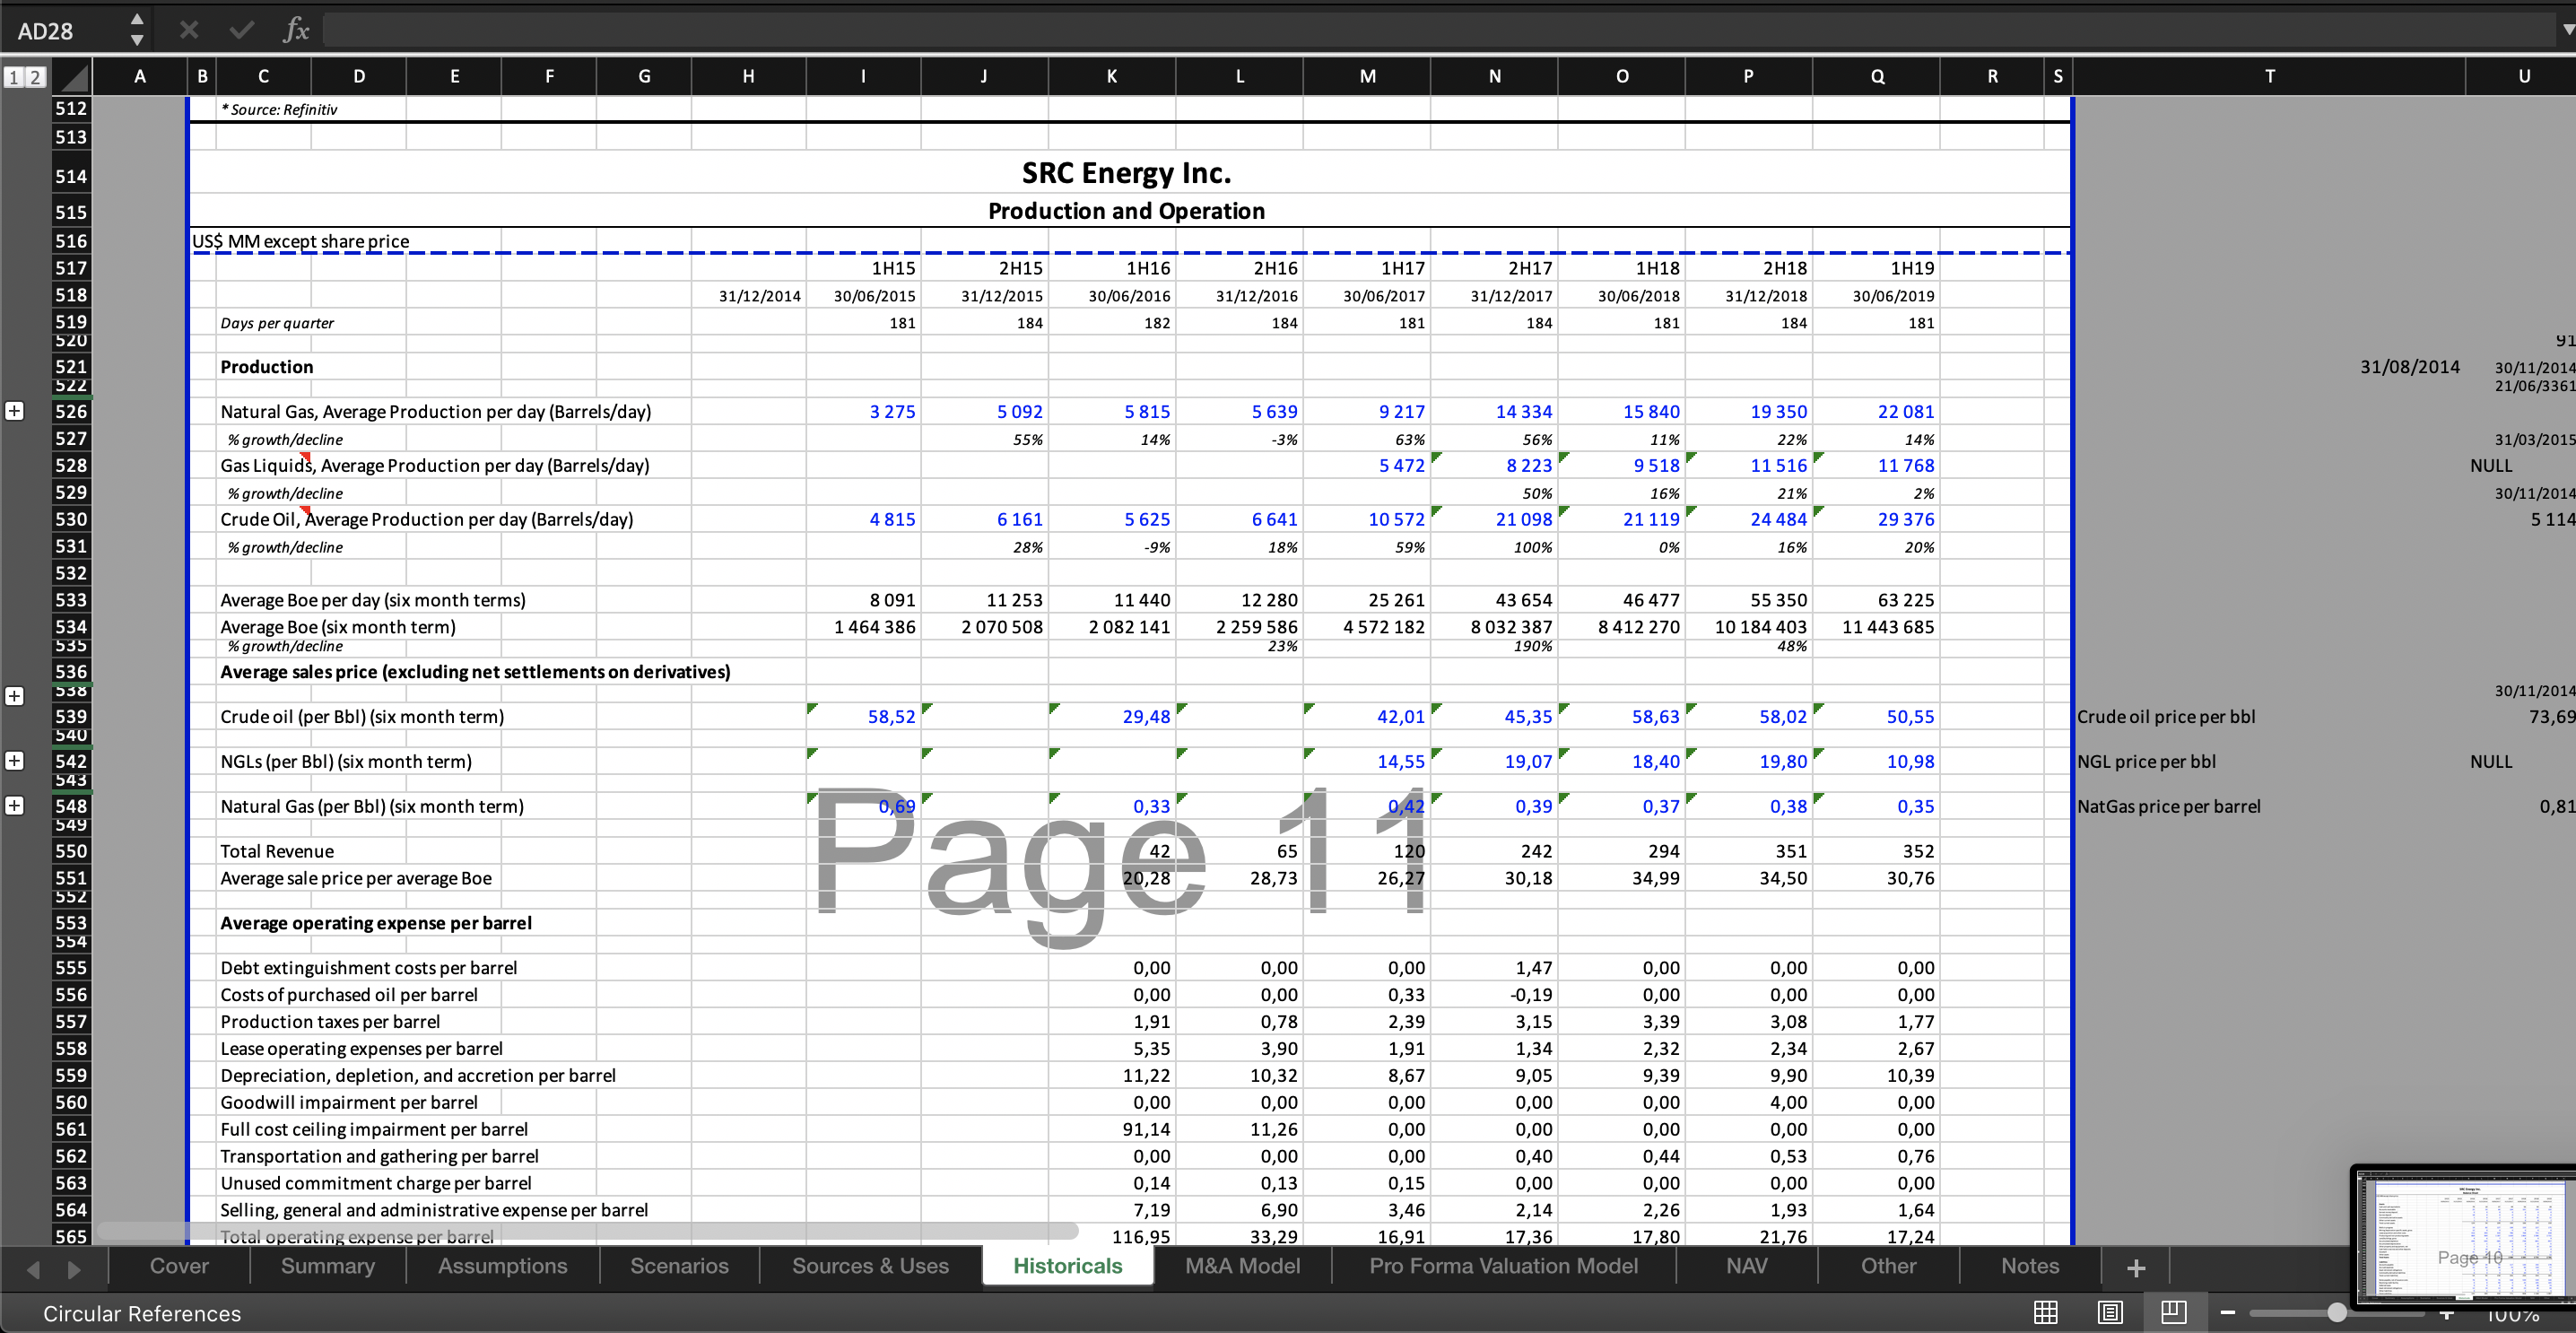
Task: Expand grouped rows beside row 538
Action: (15, 696)
